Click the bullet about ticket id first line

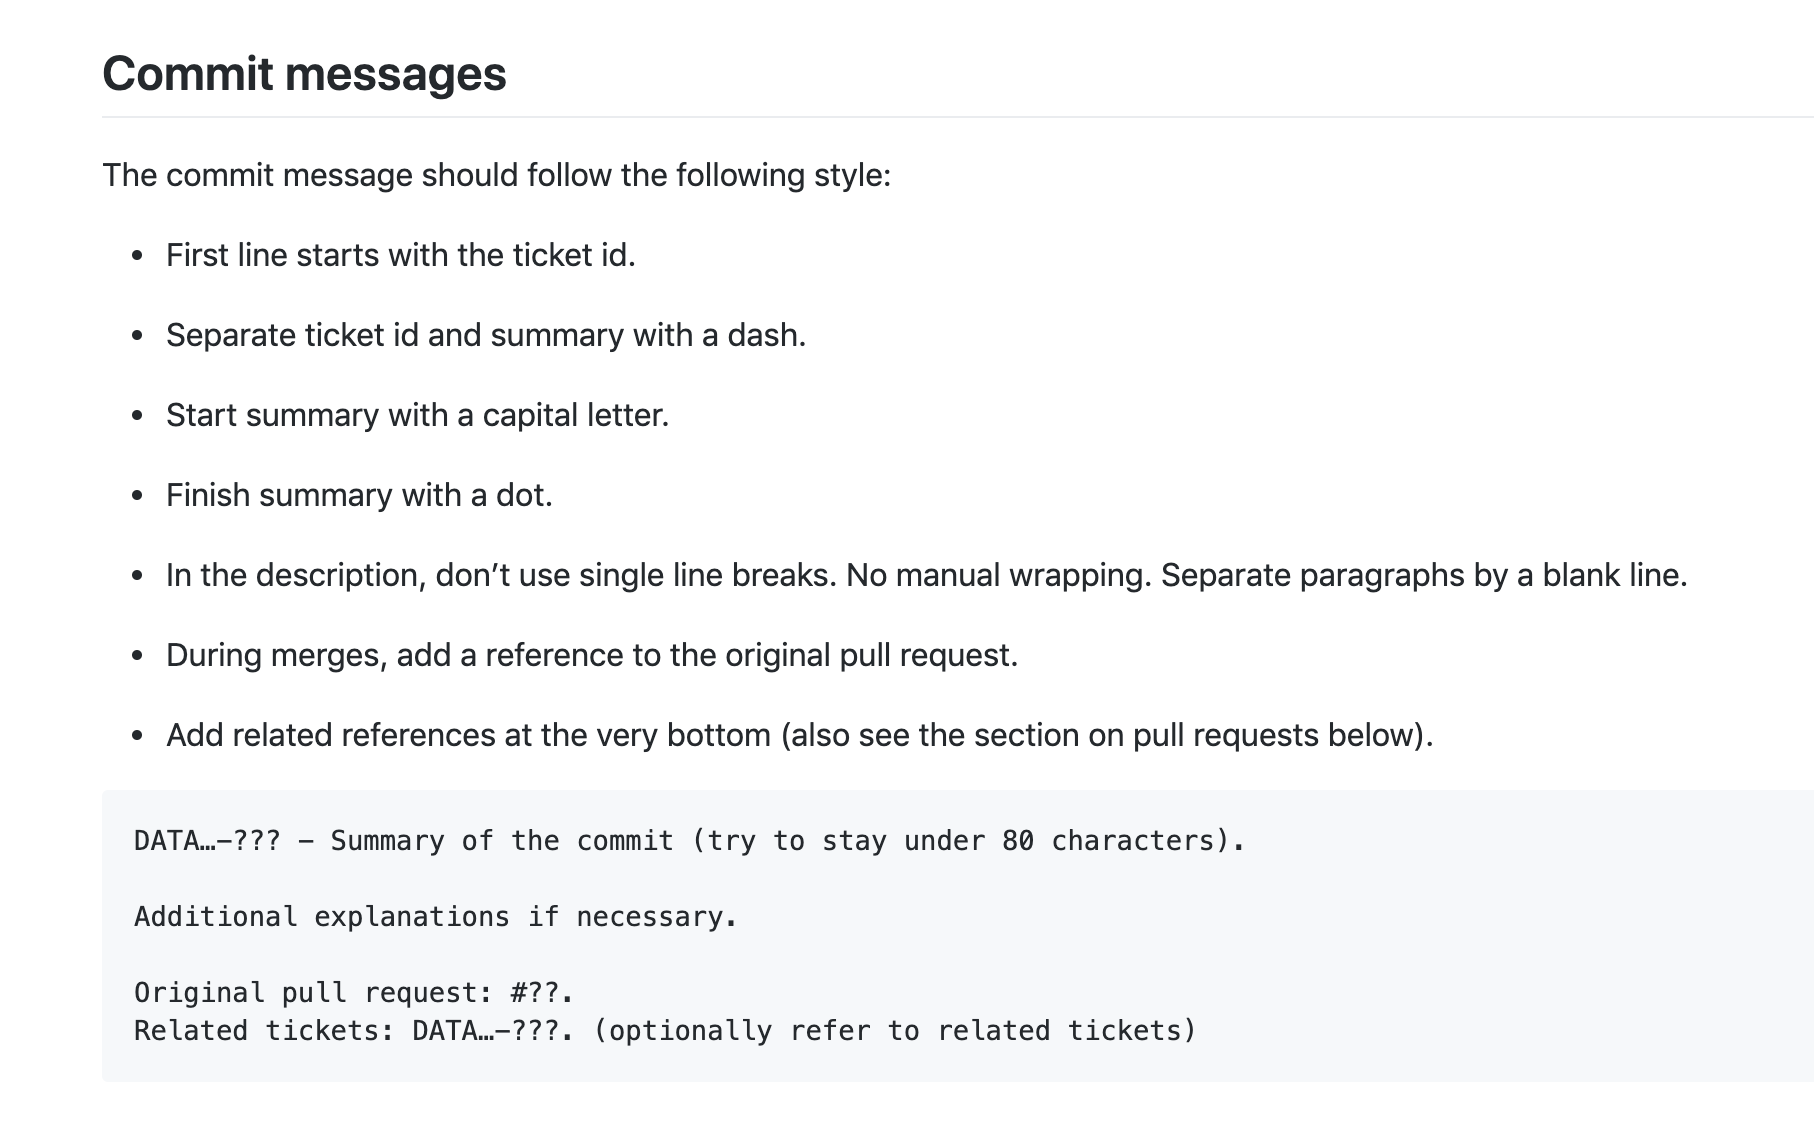[401, 255]
